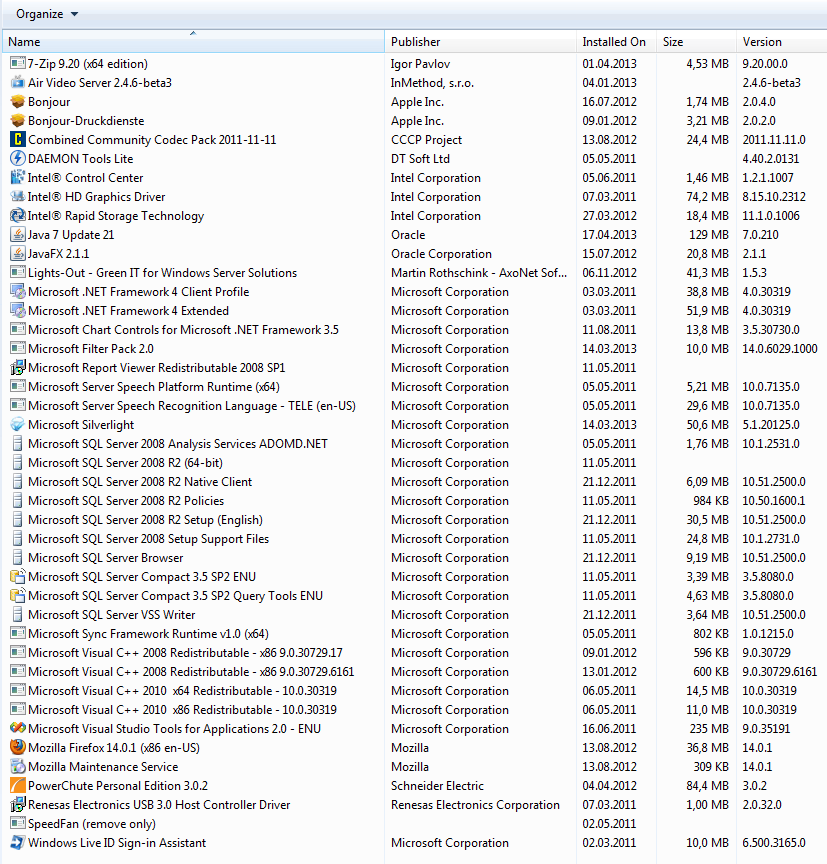Viewport: 827px width, 864px height.
Task: Select Visual C++ 2010 x86 Redistributable entry
Action: coord(182,710)
